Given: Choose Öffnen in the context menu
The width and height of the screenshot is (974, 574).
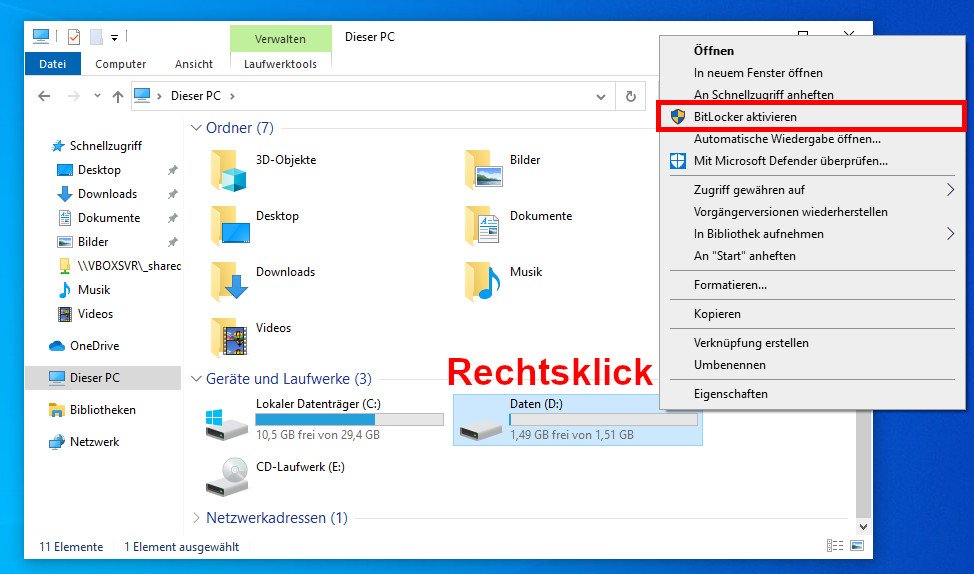Looking at the screenshot, I should (x=812, y=51).
